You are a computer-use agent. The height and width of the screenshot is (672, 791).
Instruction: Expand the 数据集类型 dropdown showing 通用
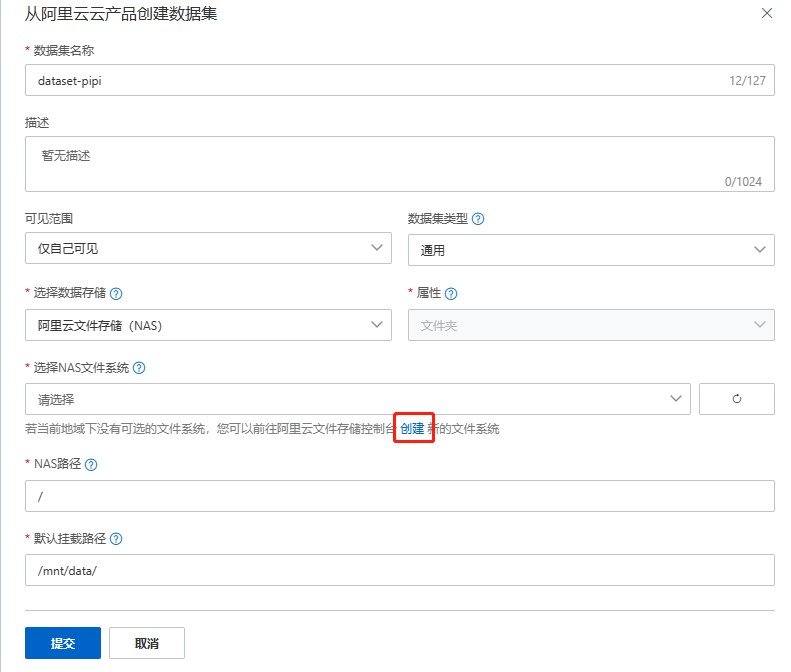tap(591, 250)
